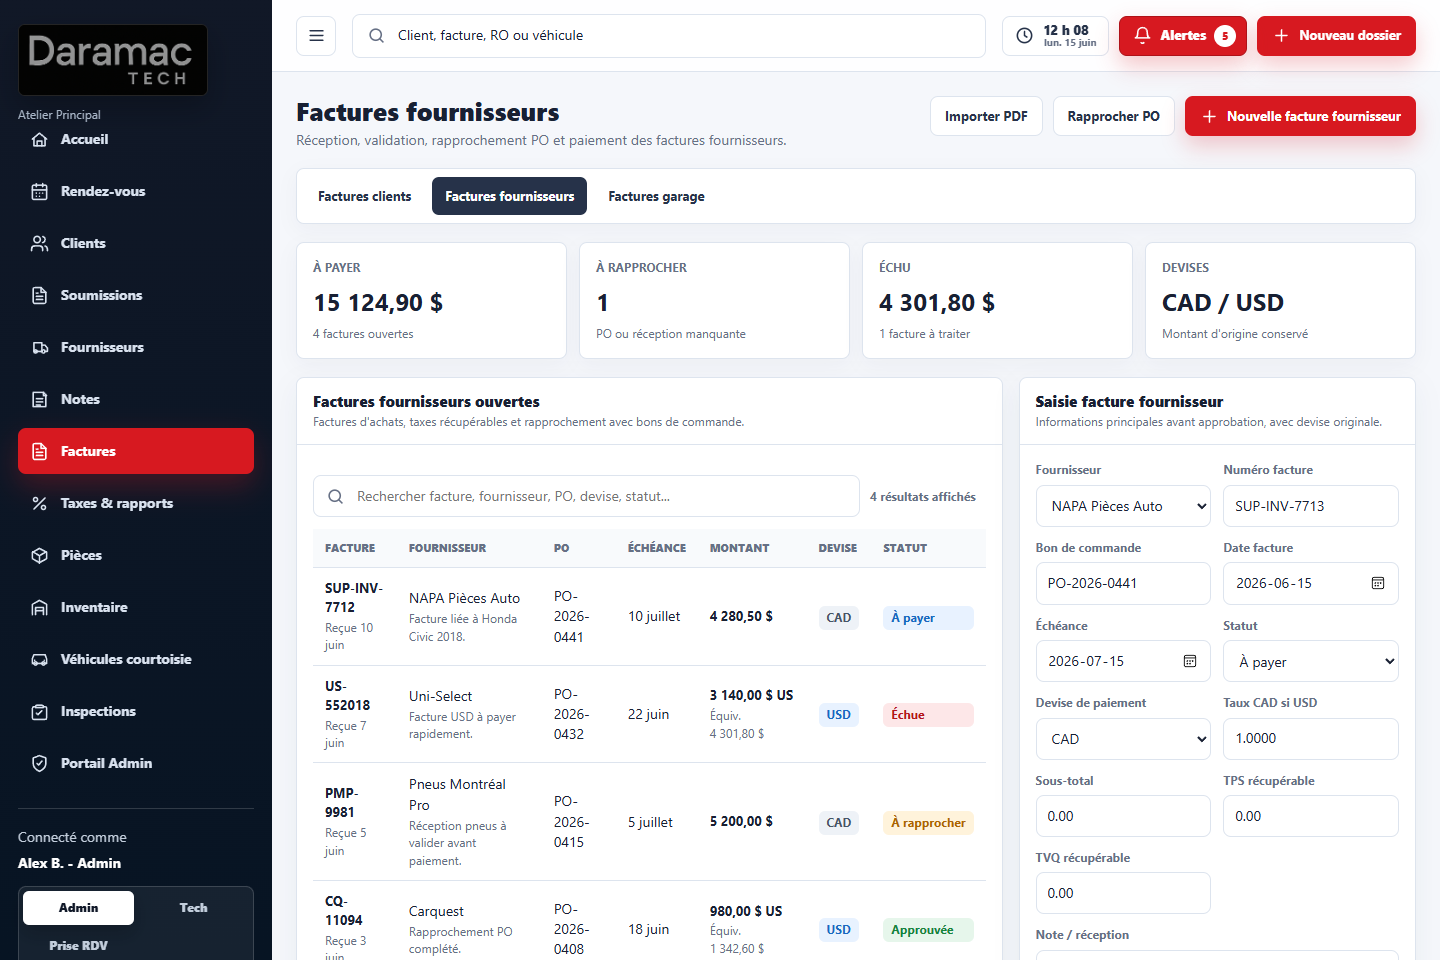Click the Échéance field 2026-07-15

click(1123, 661)
